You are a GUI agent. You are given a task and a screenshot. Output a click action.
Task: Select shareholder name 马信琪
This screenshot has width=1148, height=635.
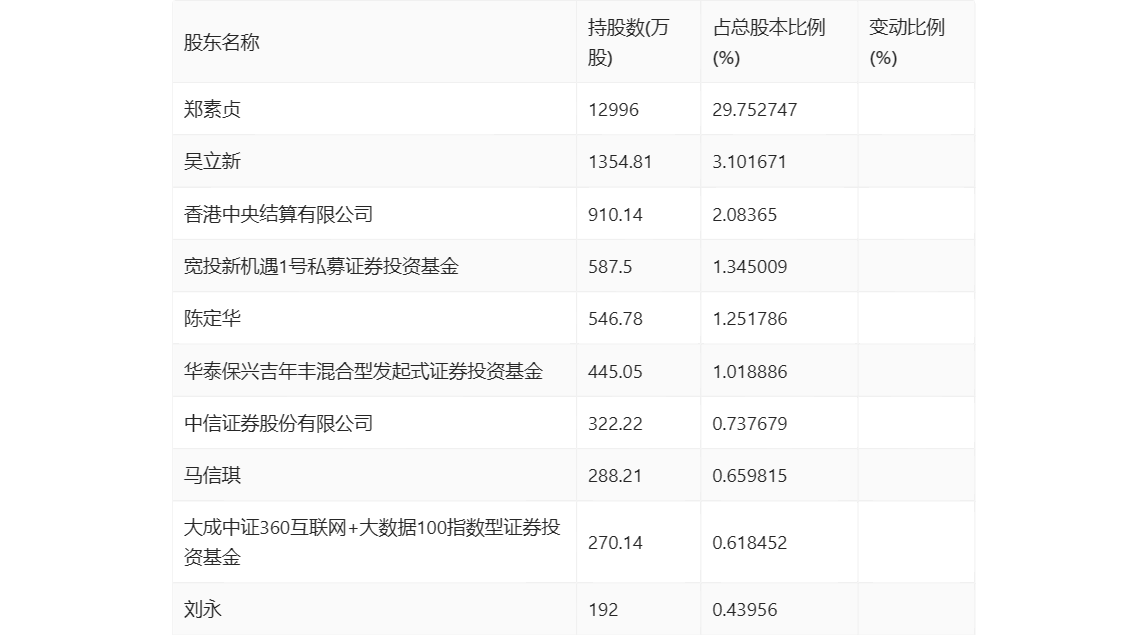coord(212,476)
